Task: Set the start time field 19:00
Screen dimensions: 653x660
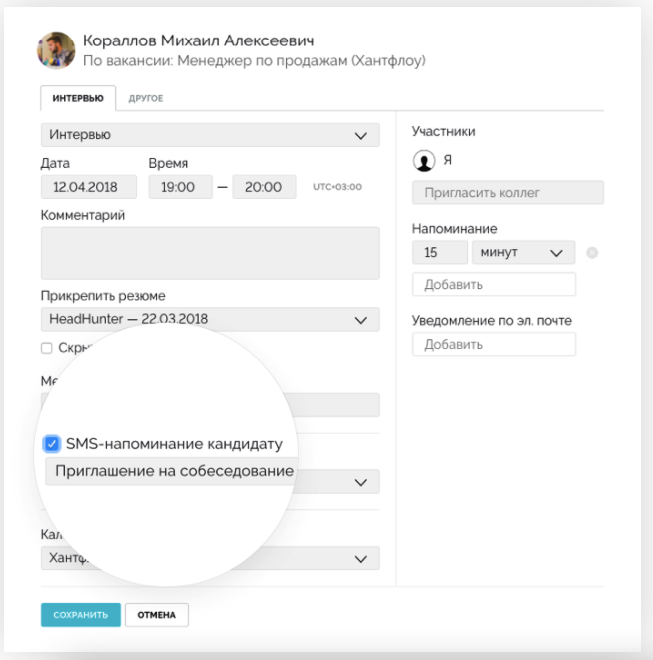Action: click(180, 187)
